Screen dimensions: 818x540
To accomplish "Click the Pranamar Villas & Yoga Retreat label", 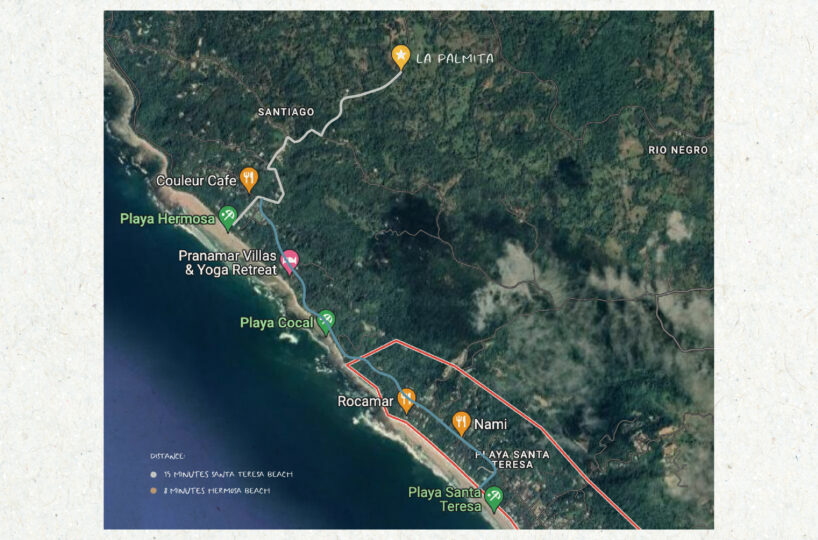I will click(x=228, y=262).
